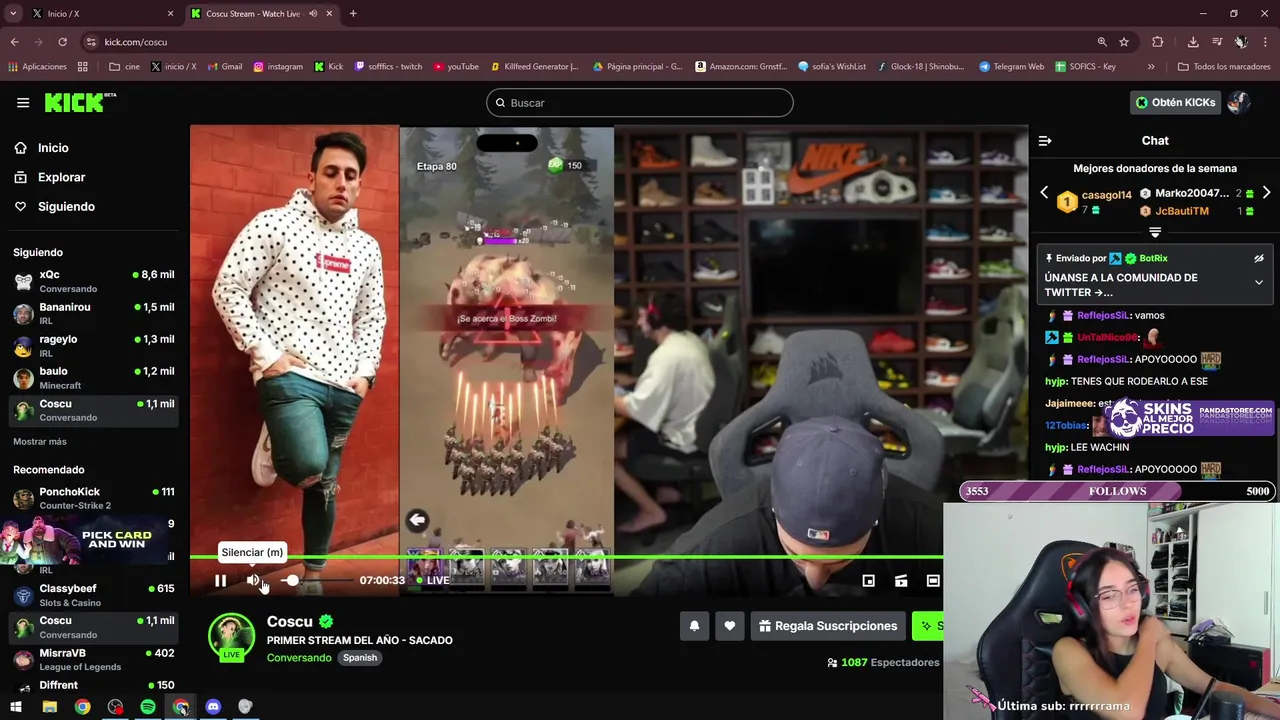1280x720 pixels.
Task: Show previous top donors arrow
Action: [x=1044, y=193]
